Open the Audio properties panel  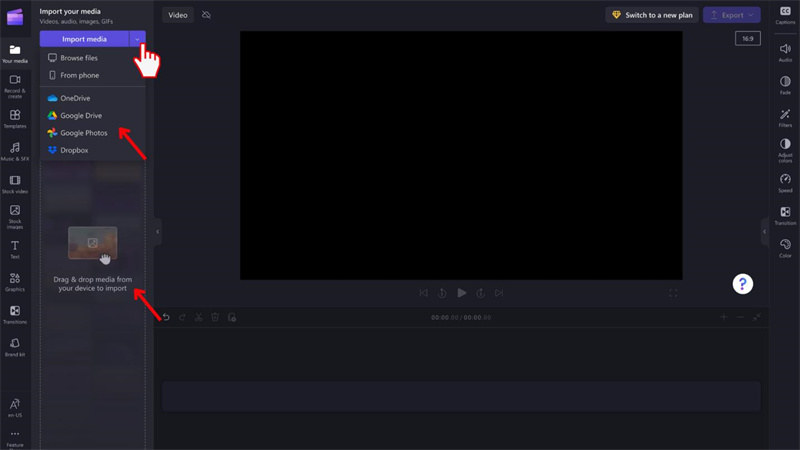pos(785,53)
